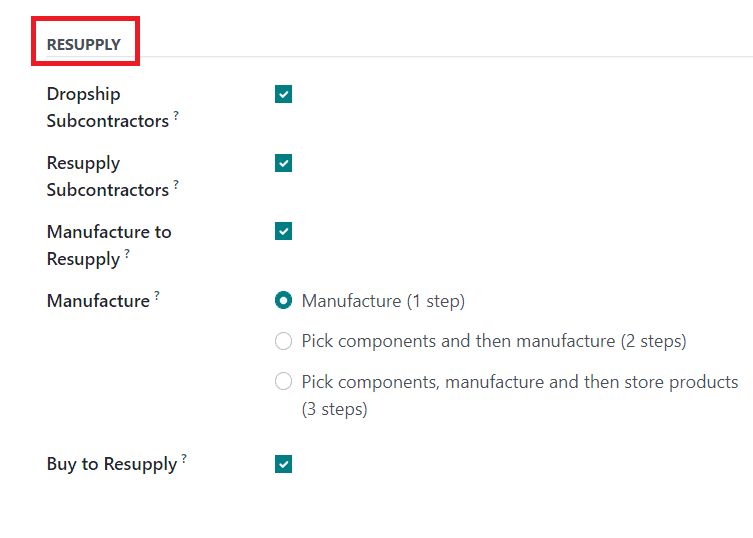Click the question mark after Manufacture to Resupply
The height and width of the screenshot is (538, 753).
point(127,254)
